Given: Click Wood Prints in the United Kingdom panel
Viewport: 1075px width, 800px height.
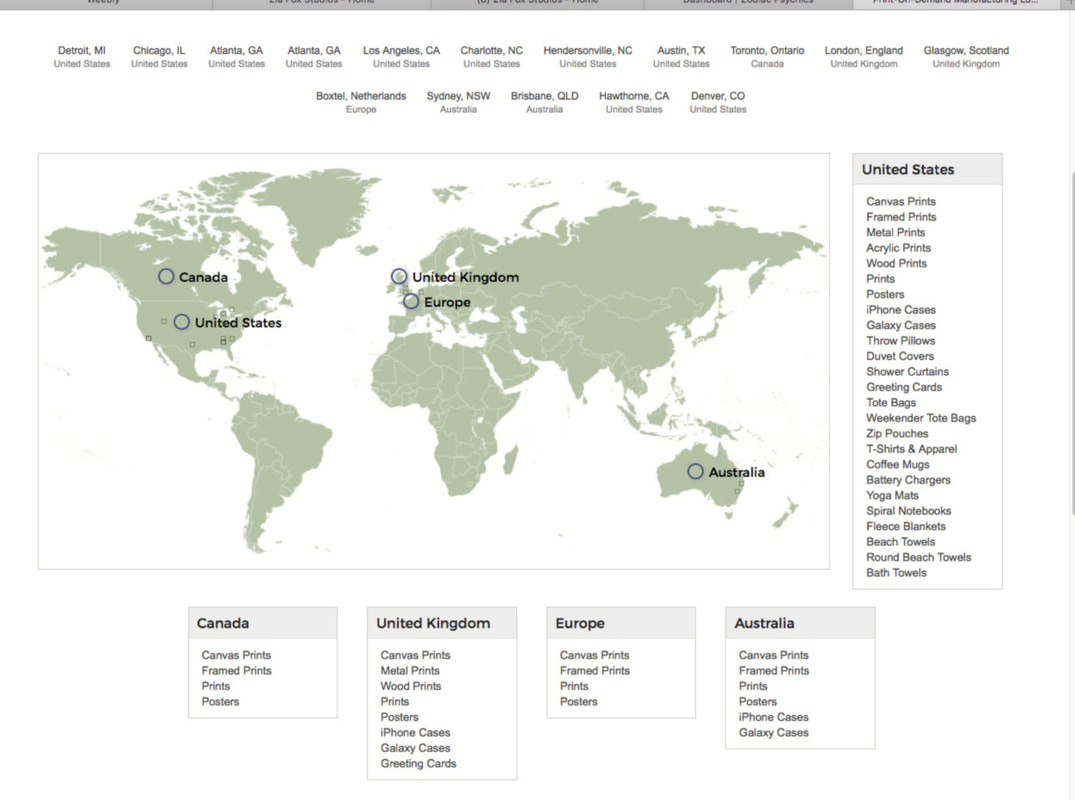Looking at the screenshot, I should (411, 686).
